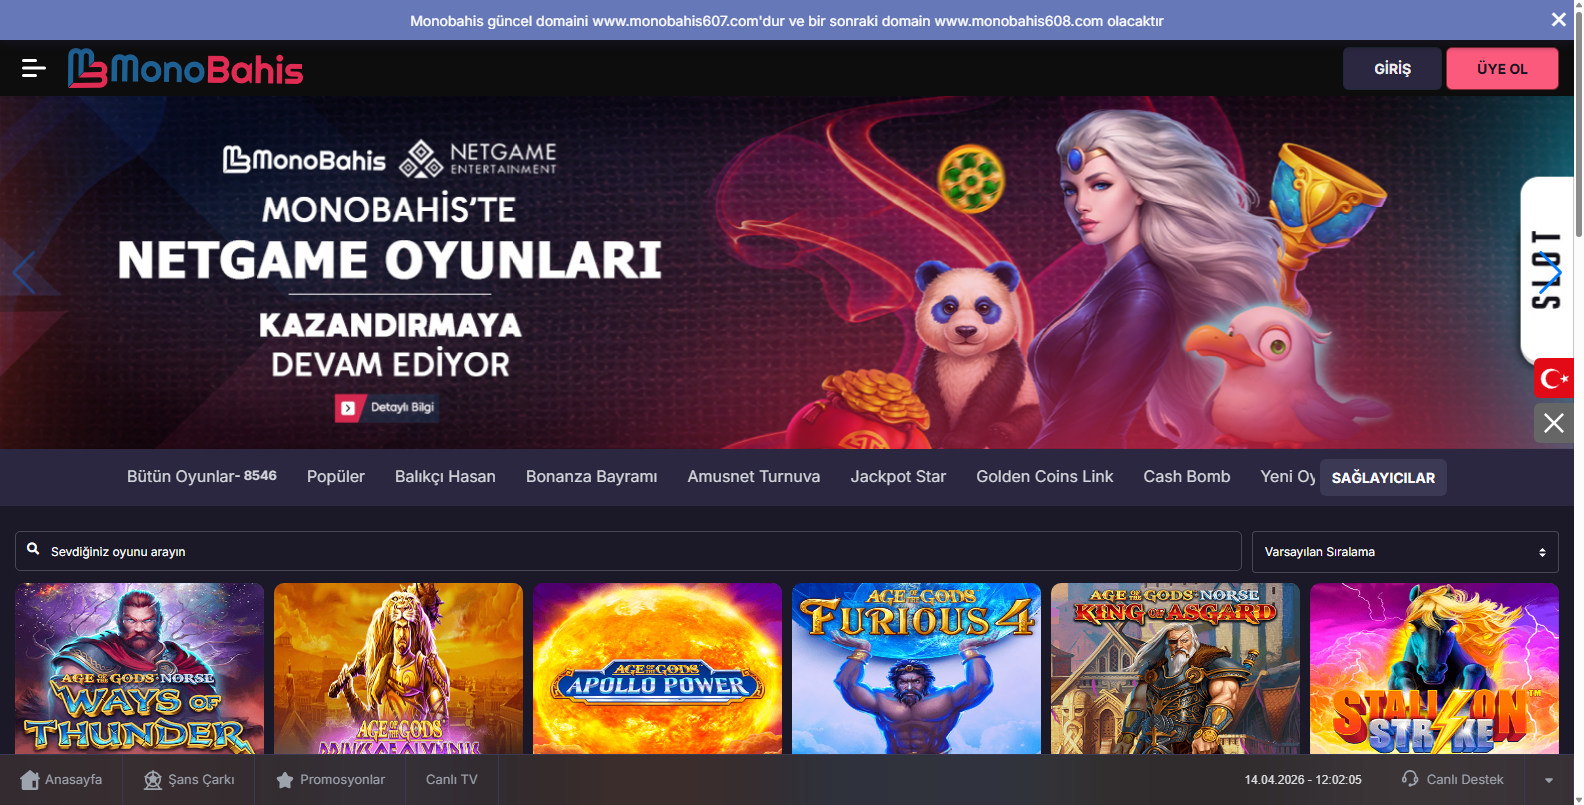Close the floating side widget
This screenshot has width=1584, height=805.
tap(1554, 423)
